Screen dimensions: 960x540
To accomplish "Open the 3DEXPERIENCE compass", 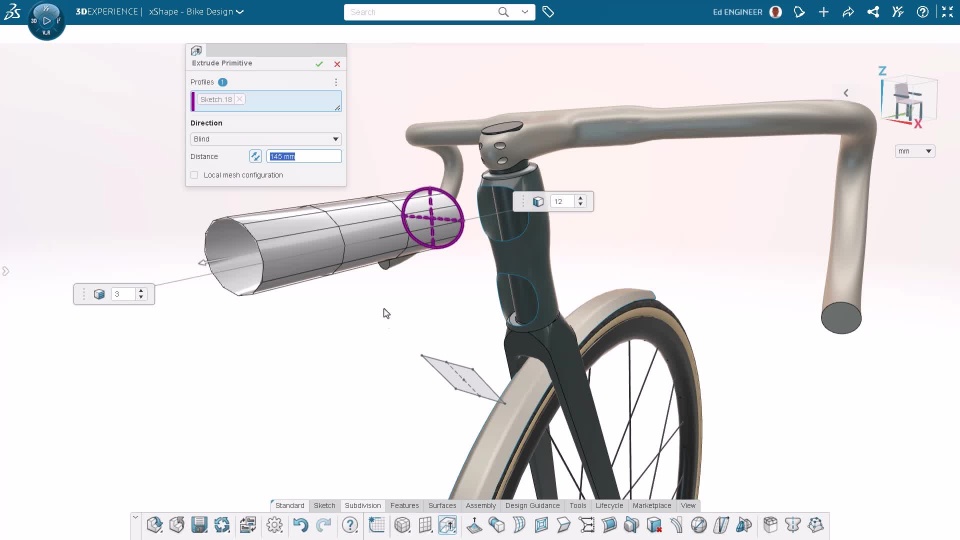I will pyautogui.click(x=47, y=21).
